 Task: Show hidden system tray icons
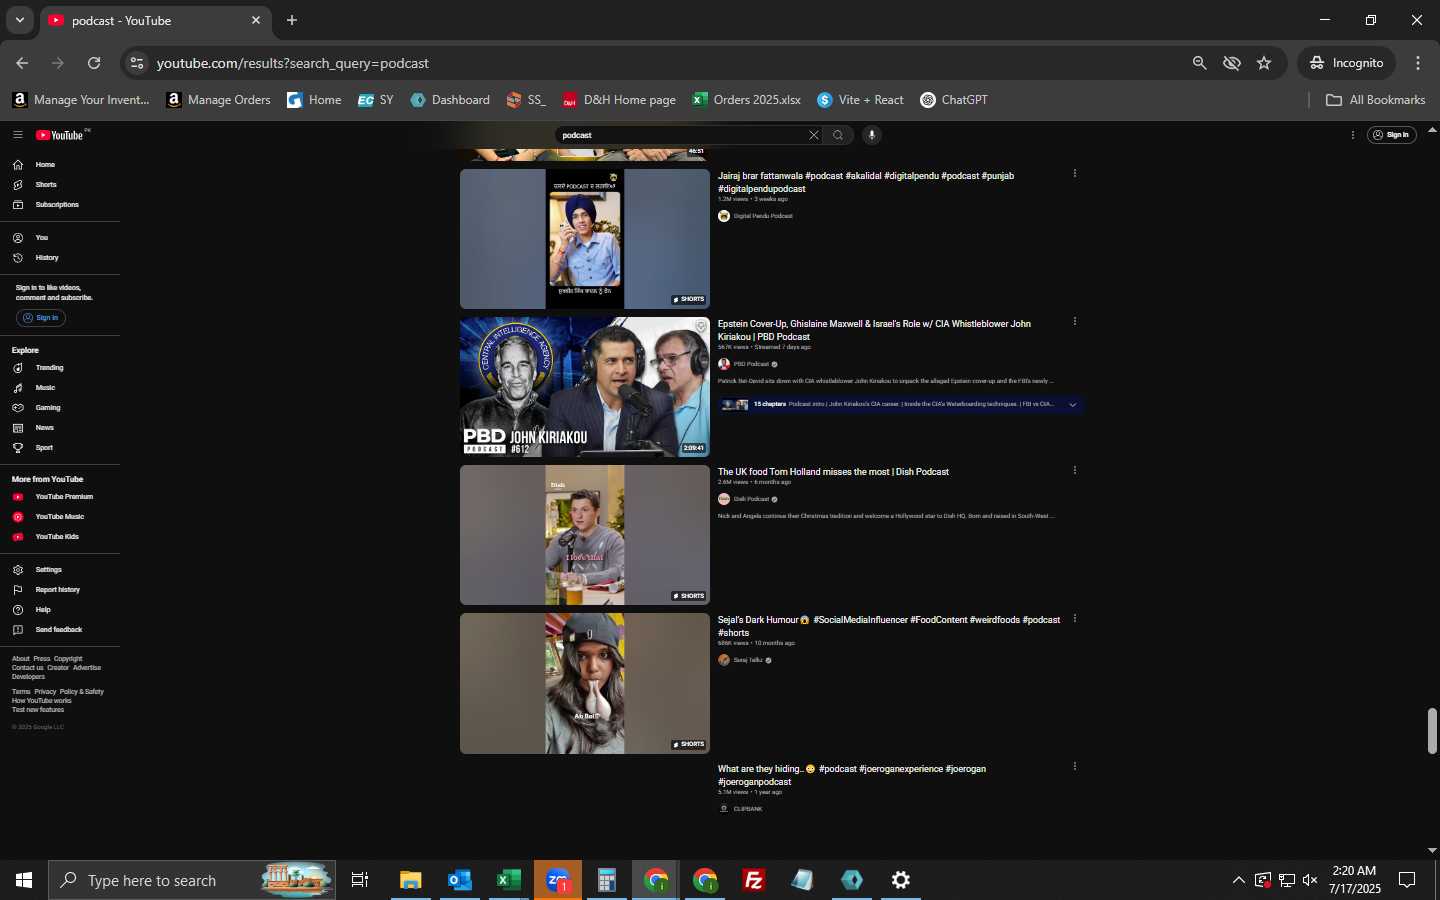click(1238, 880)
